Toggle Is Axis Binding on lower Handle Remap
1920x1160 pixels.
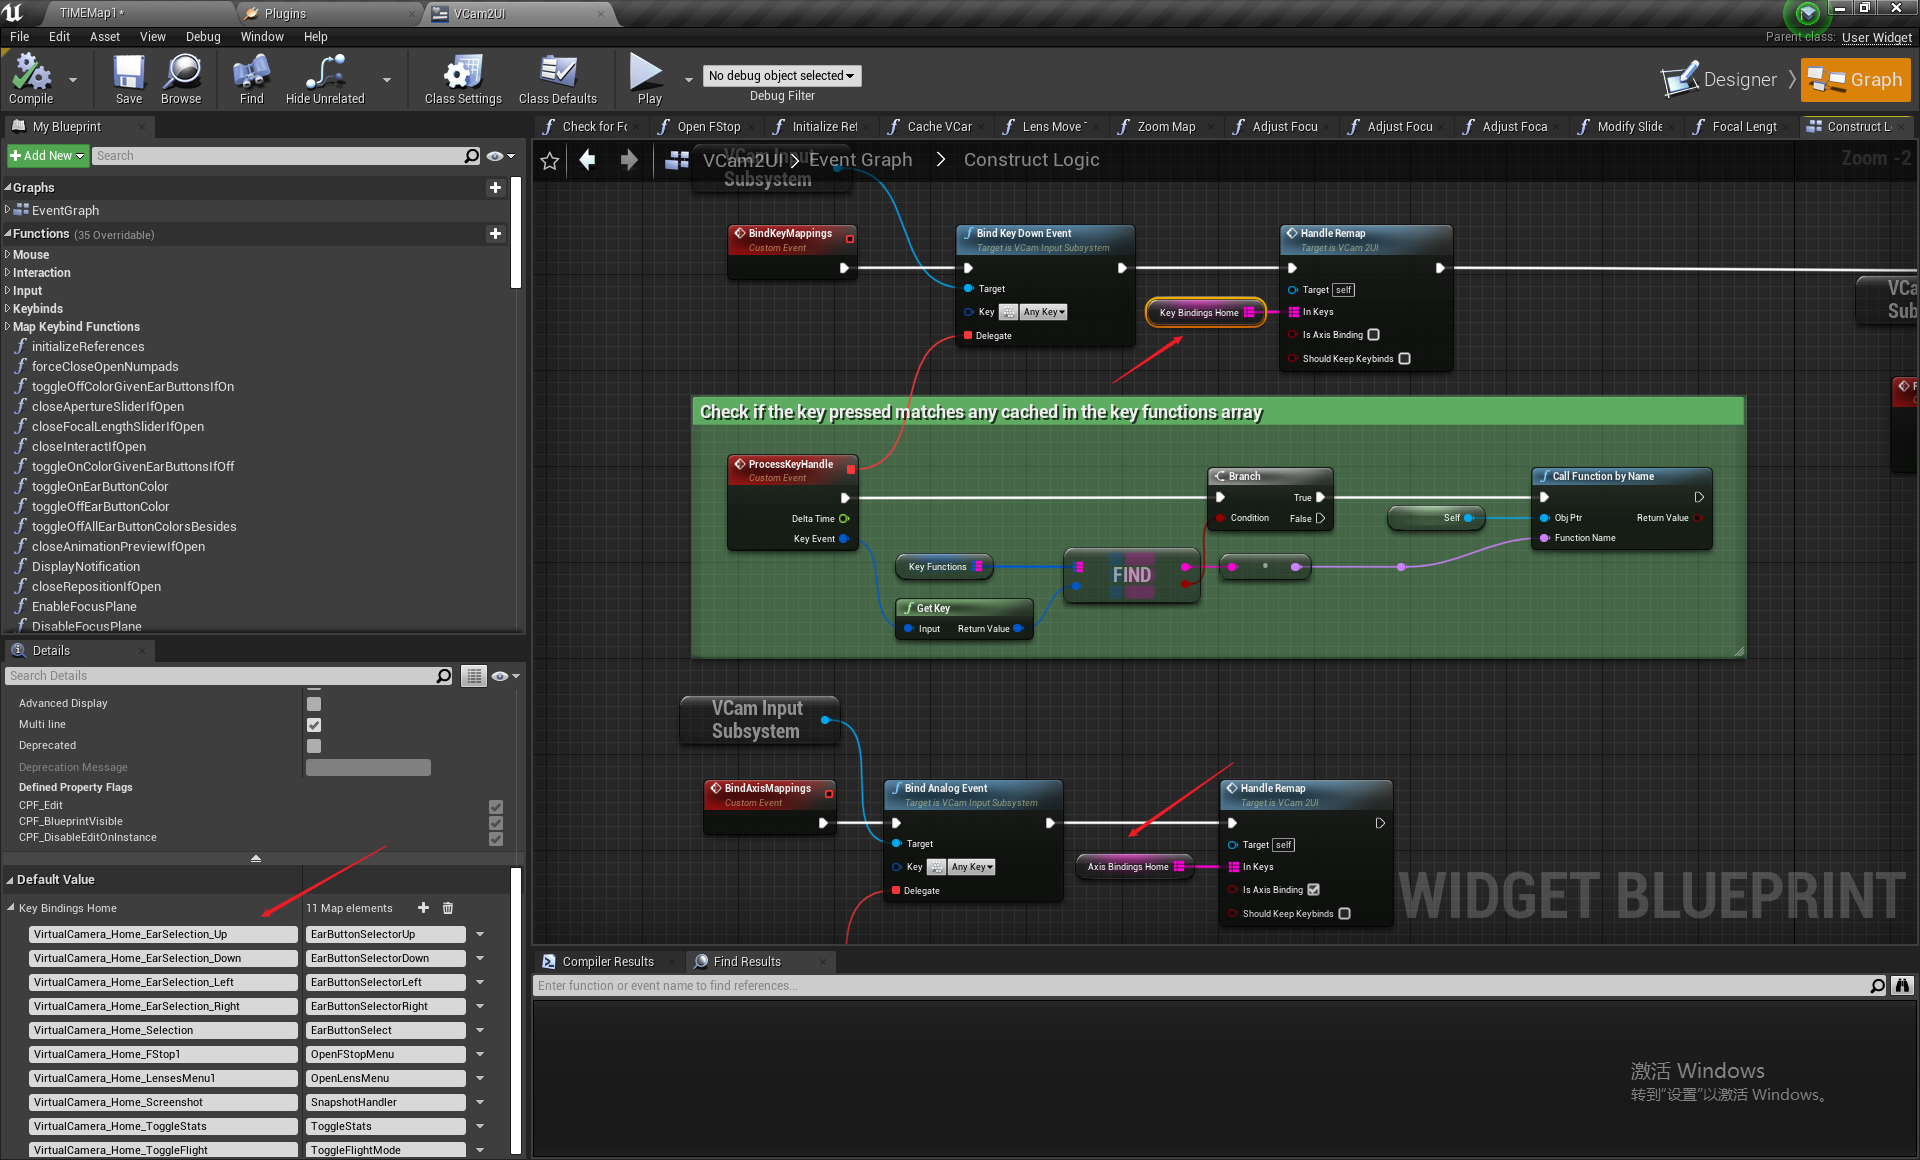1314,890
